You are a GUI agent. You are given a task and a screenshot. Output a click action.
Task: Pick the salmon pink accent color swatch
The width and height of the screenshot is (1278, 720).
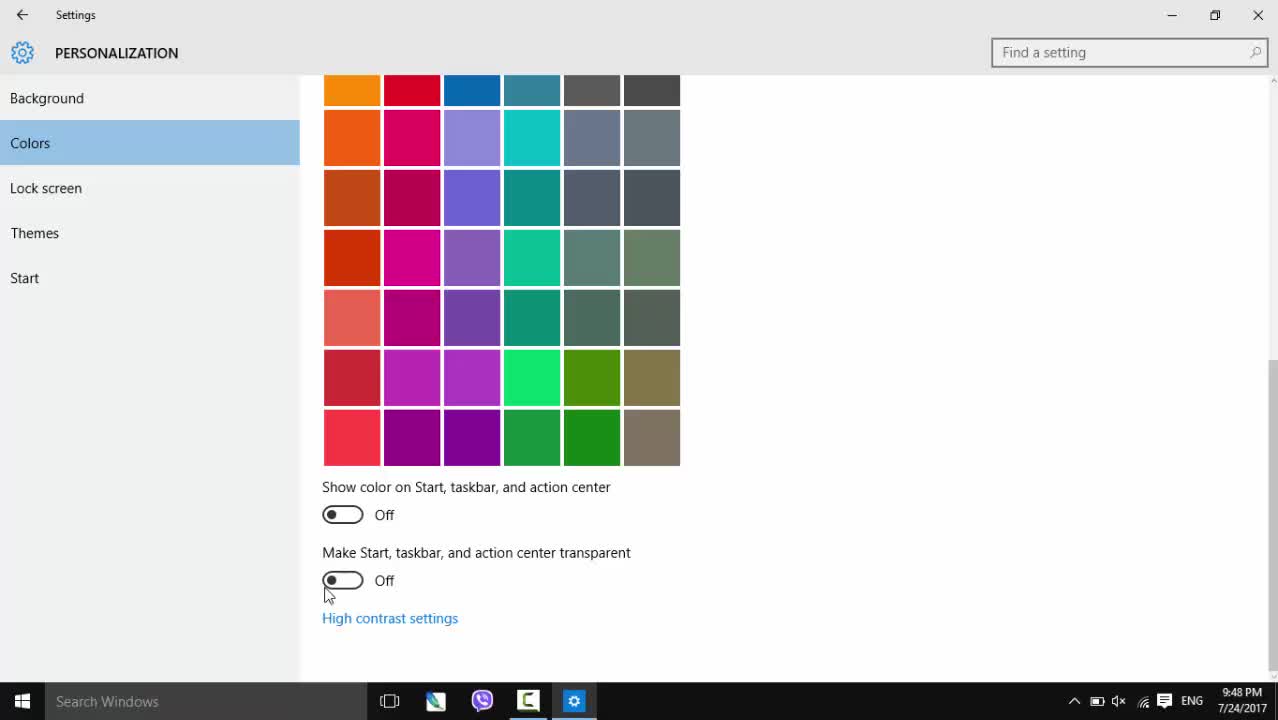[352, 318]
